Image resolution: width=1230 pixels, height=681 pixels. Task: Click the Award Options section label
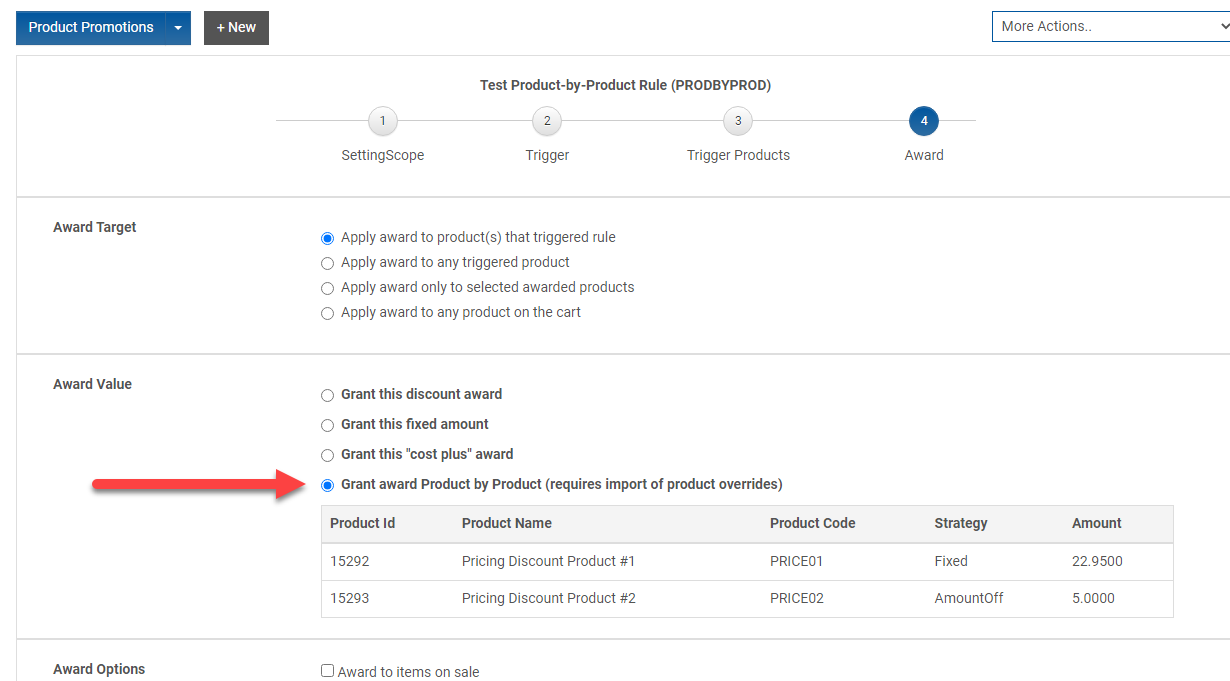tap(99, 669)
